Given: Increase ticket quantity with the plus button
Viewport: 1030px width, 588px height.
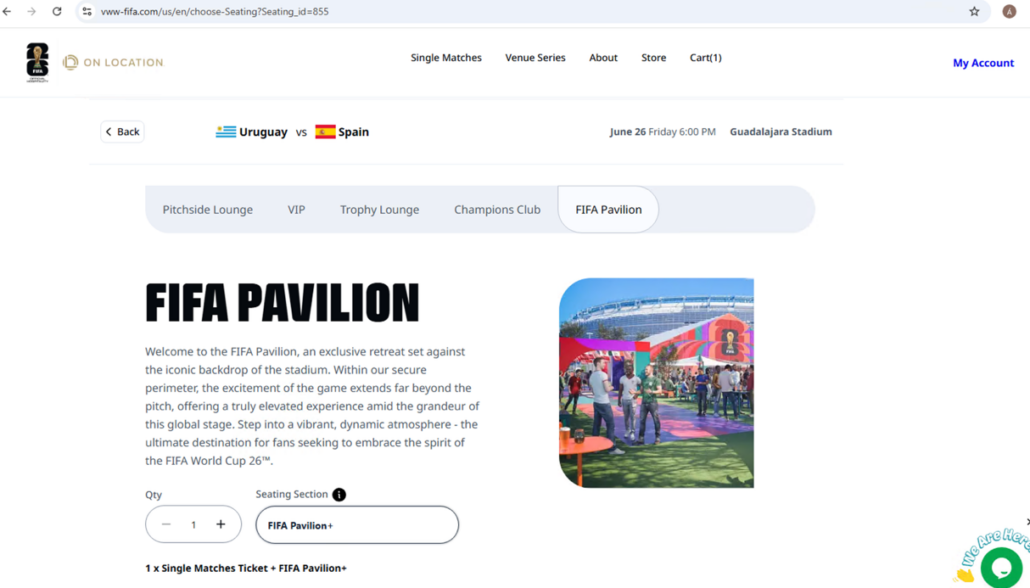Looking at the screenshot, I should [x=221, y=524].
